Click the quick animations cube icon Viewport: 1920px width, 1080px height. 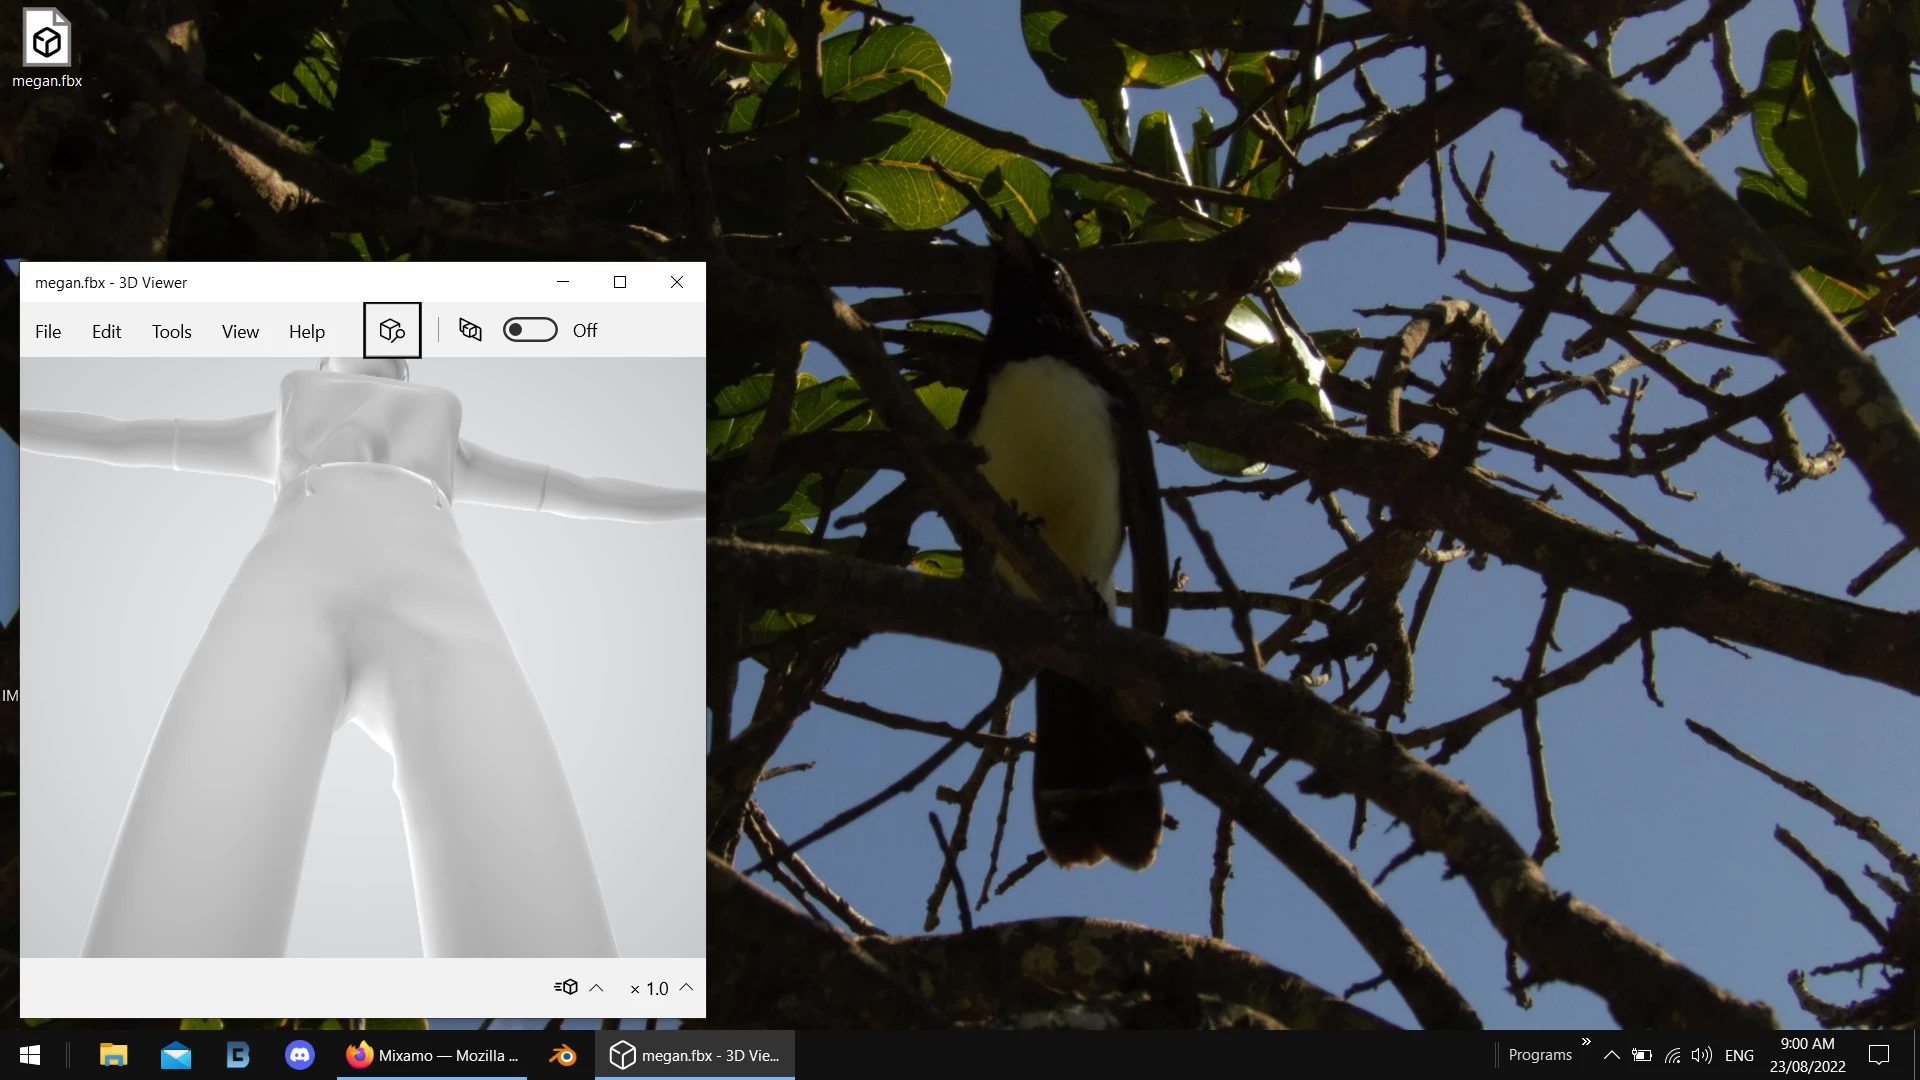pos(566,988)
